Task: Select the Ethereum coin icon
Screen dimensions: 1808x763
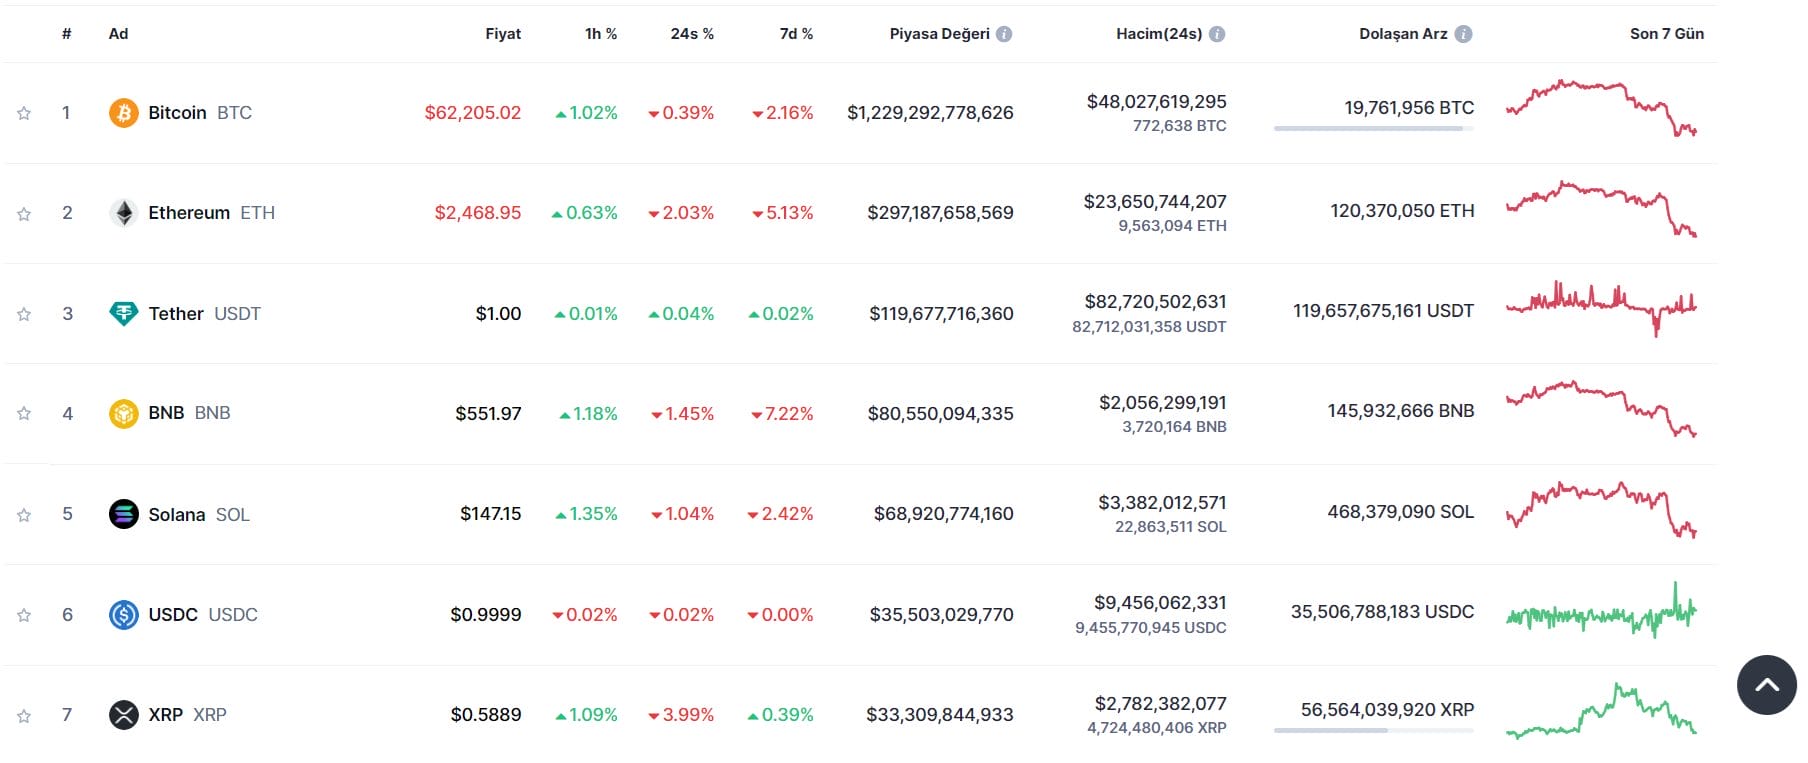Action: point(123,213)
